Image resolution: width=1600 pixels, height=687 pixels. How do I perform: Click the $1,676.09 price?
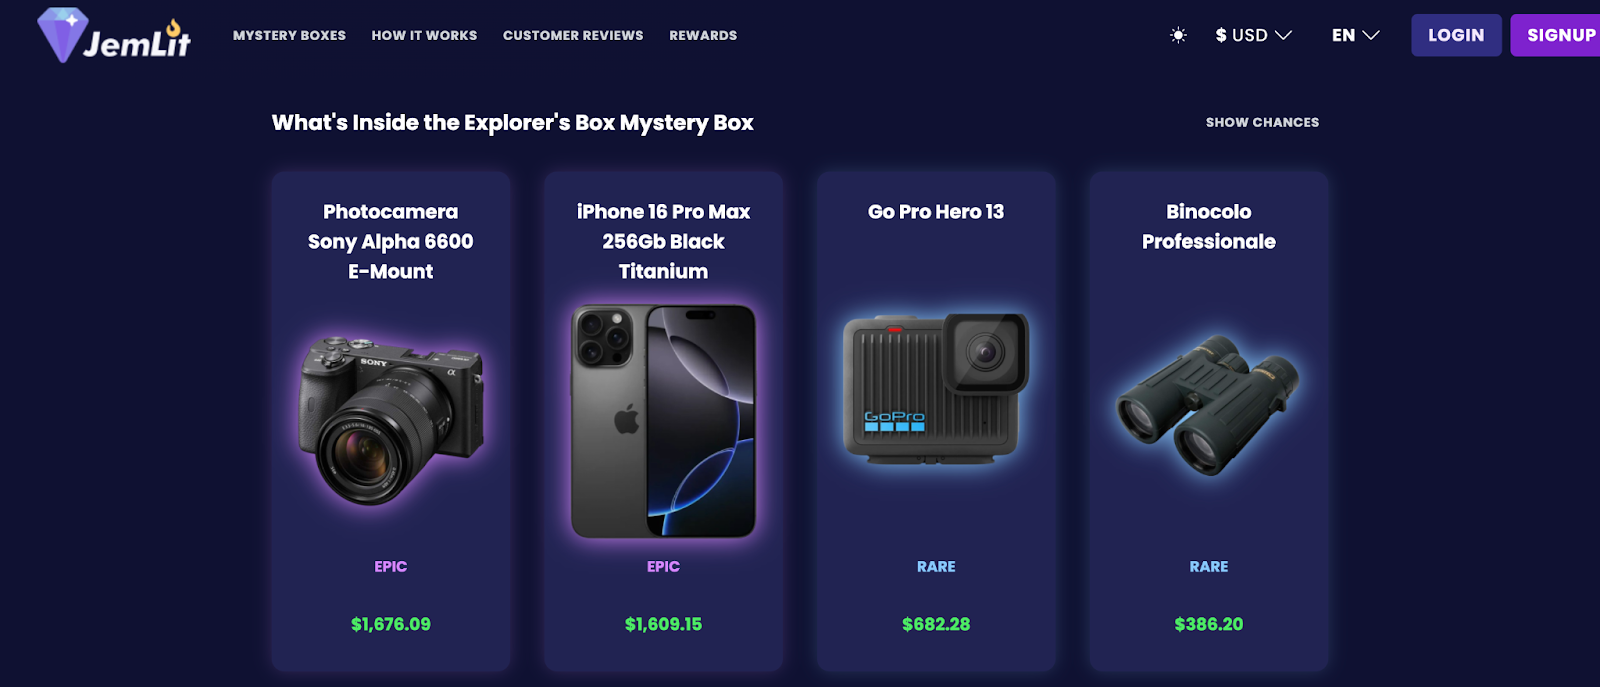[x=391, y=624]
